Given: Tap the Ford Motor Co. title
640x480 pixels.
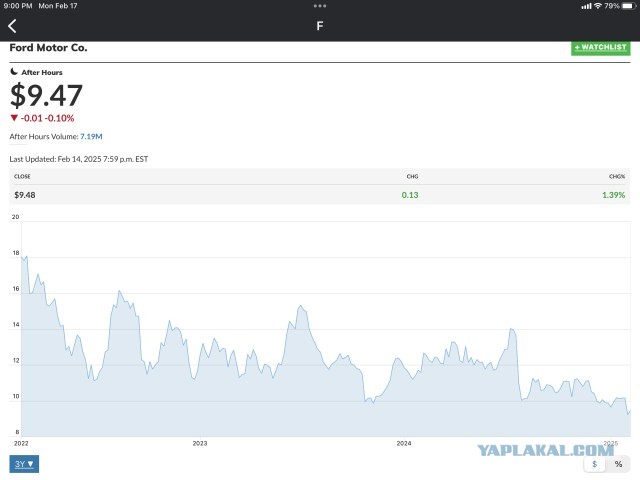Looking at the screenshot, I should coord(48,48).
